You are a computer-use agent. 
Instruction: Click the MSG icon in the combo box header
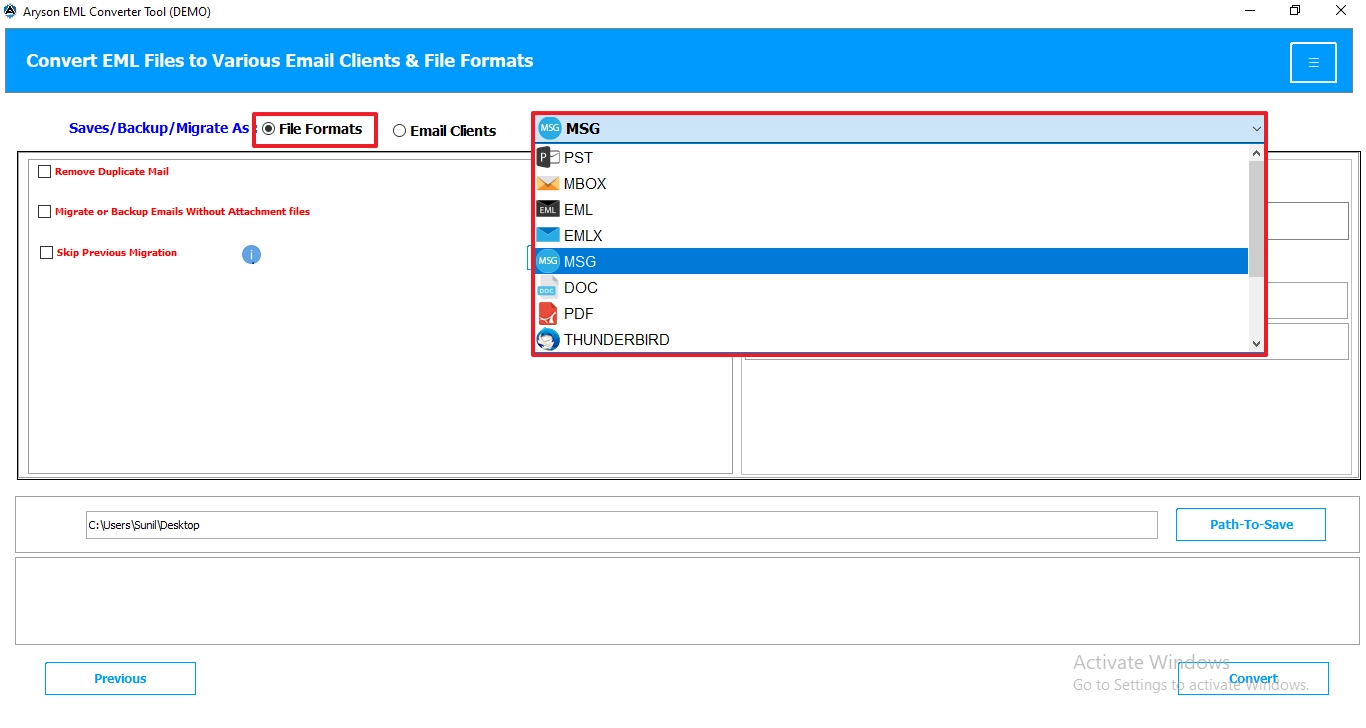click(x=550, y=128)
